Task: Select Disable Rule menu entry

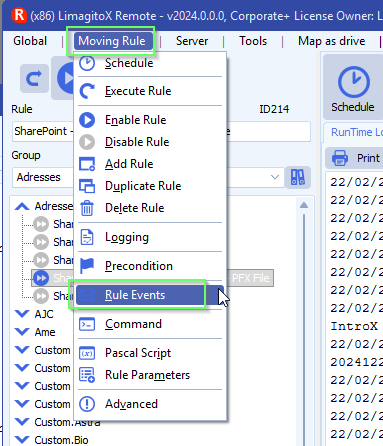Action: pos(150,142)
